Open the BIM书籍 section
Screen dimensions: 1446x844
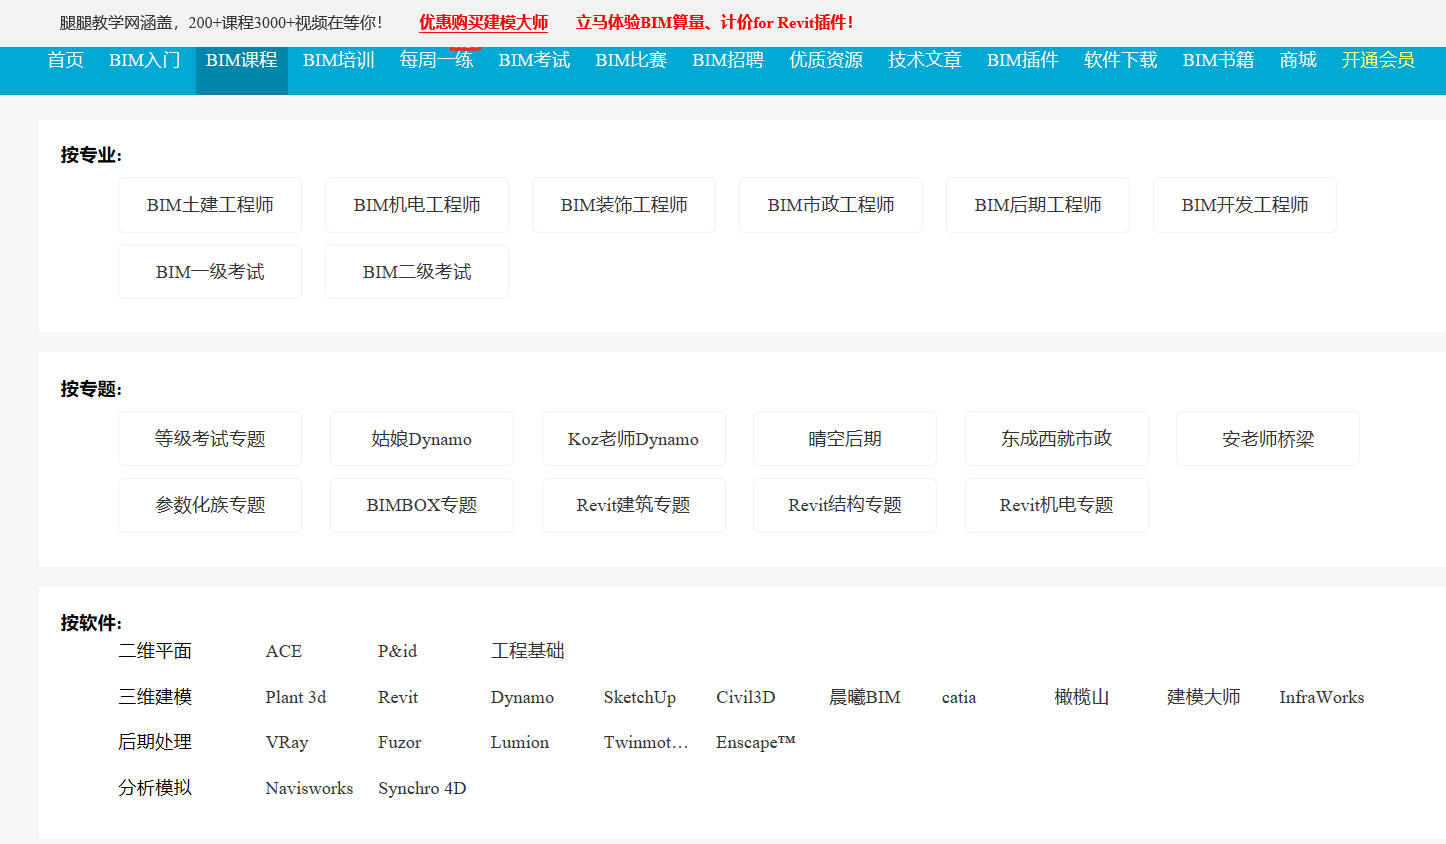tap(1219, 60)
